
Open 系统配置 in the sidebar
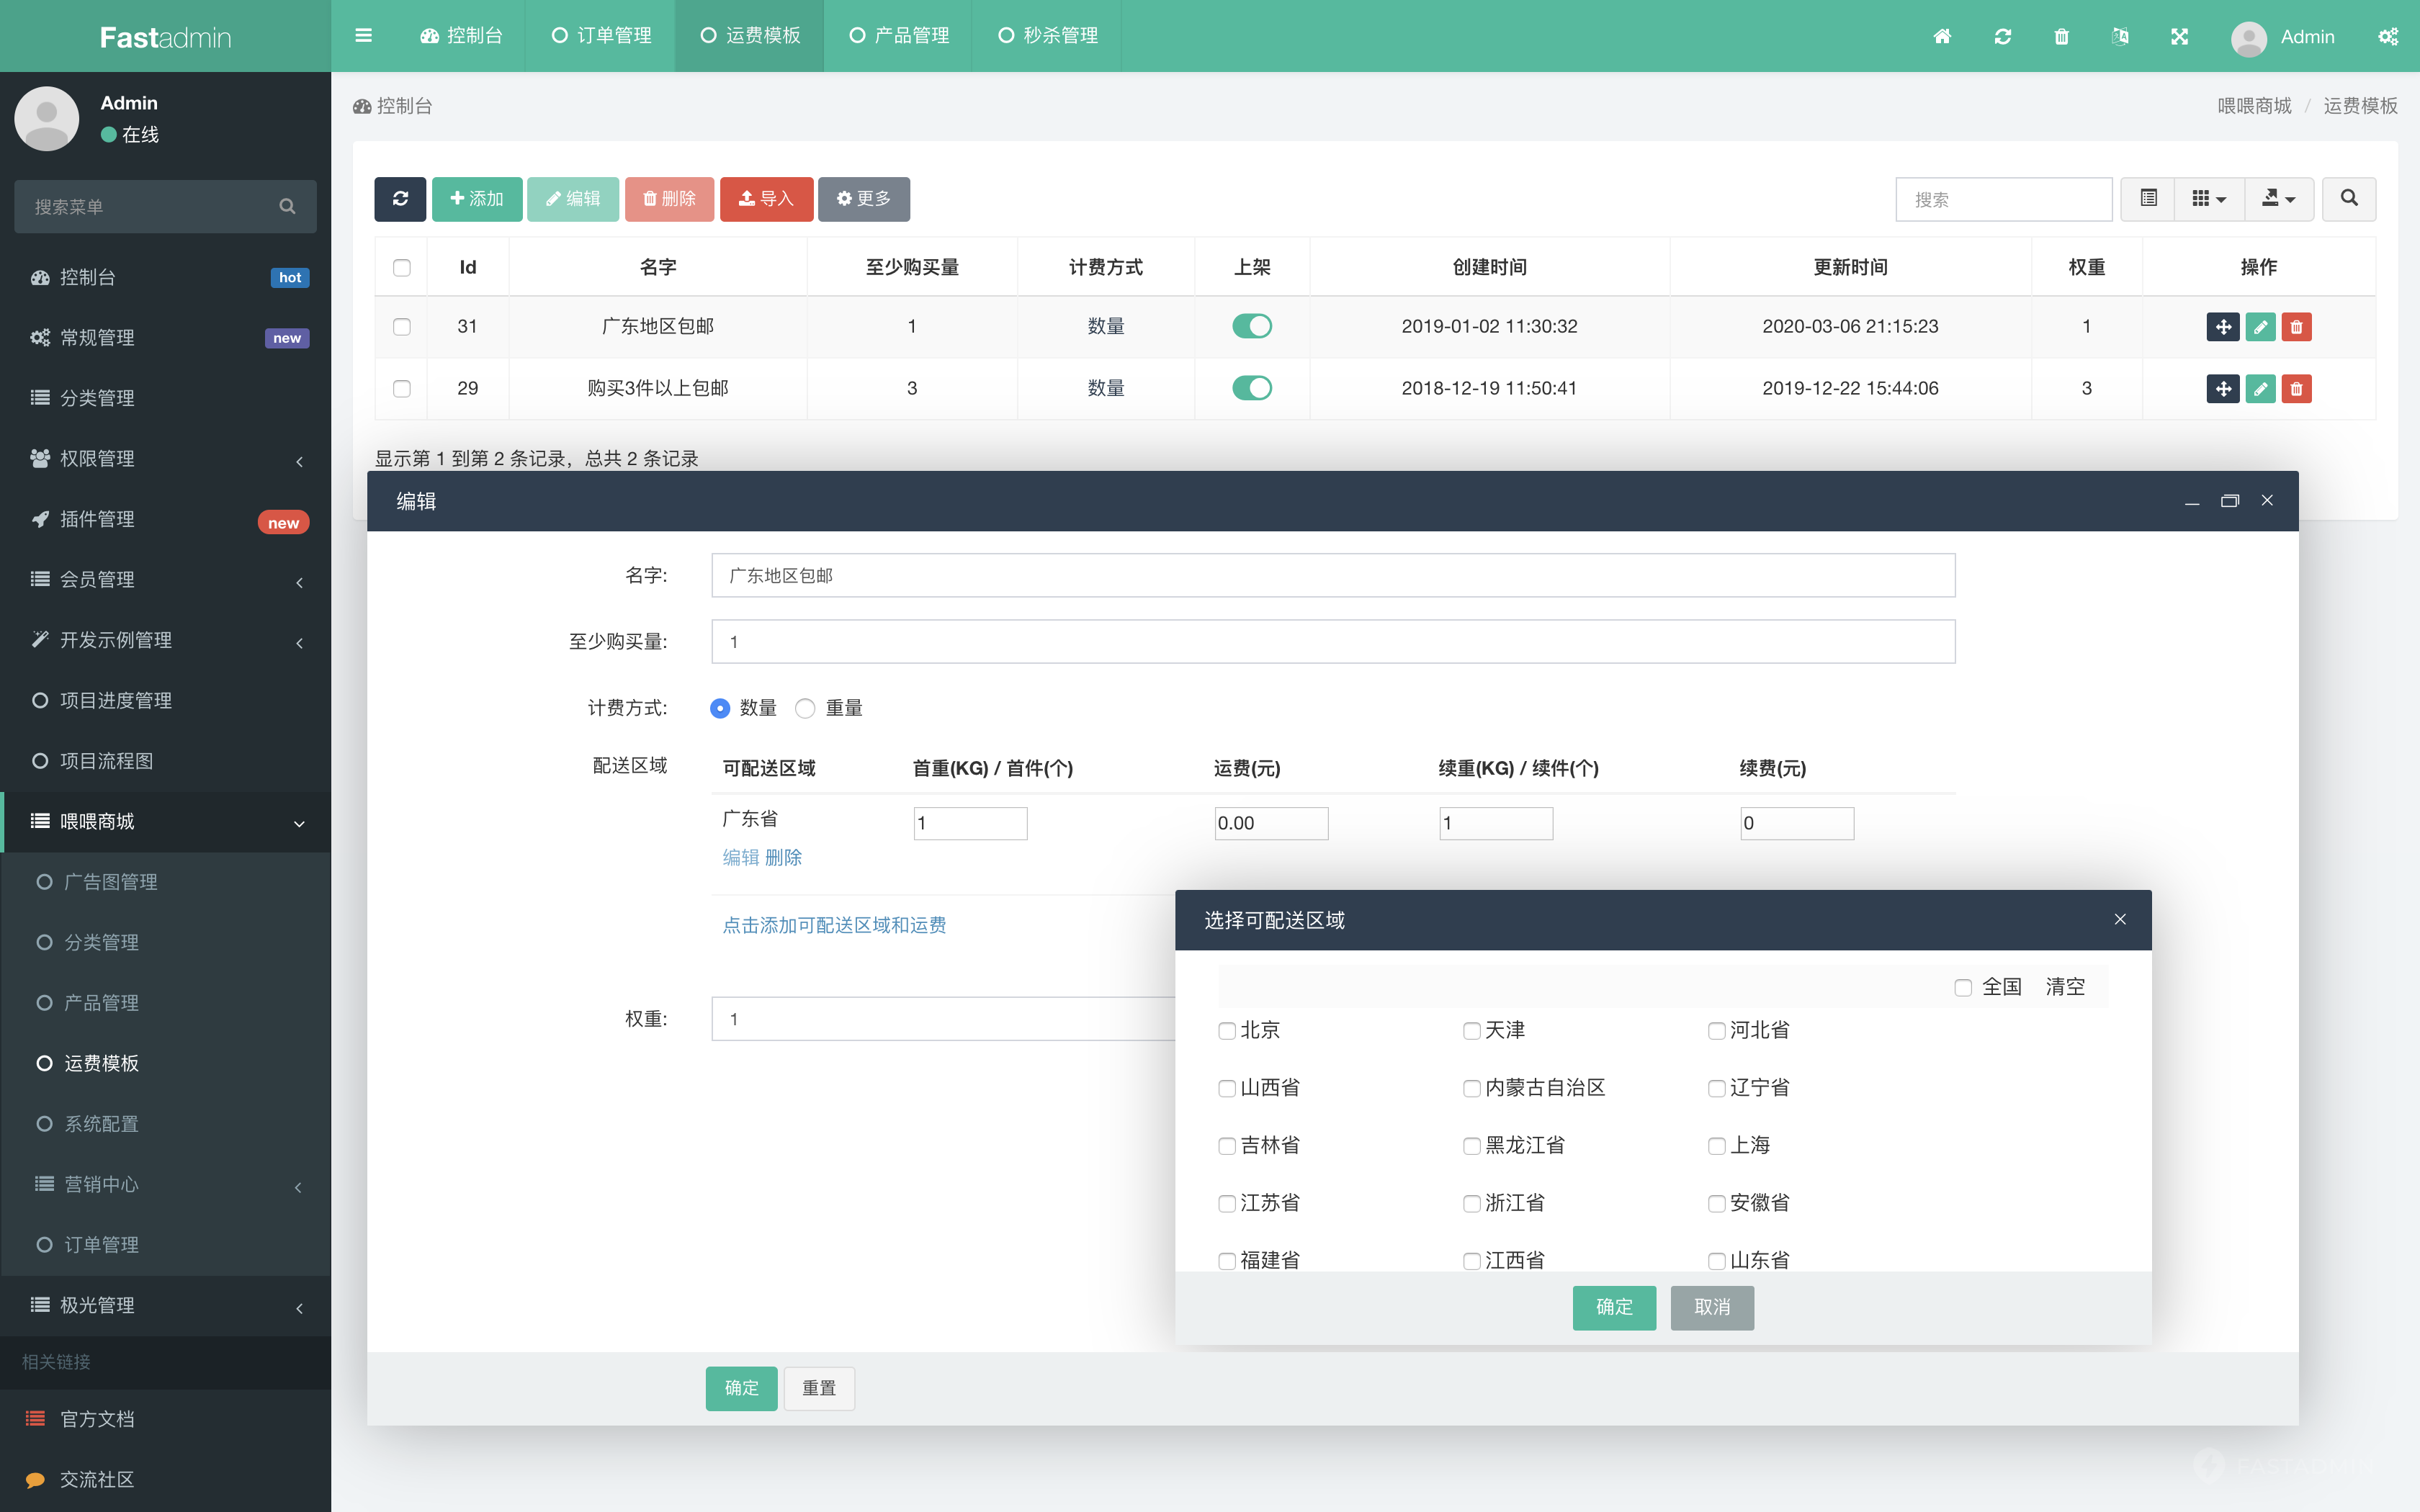(101, 1124)
